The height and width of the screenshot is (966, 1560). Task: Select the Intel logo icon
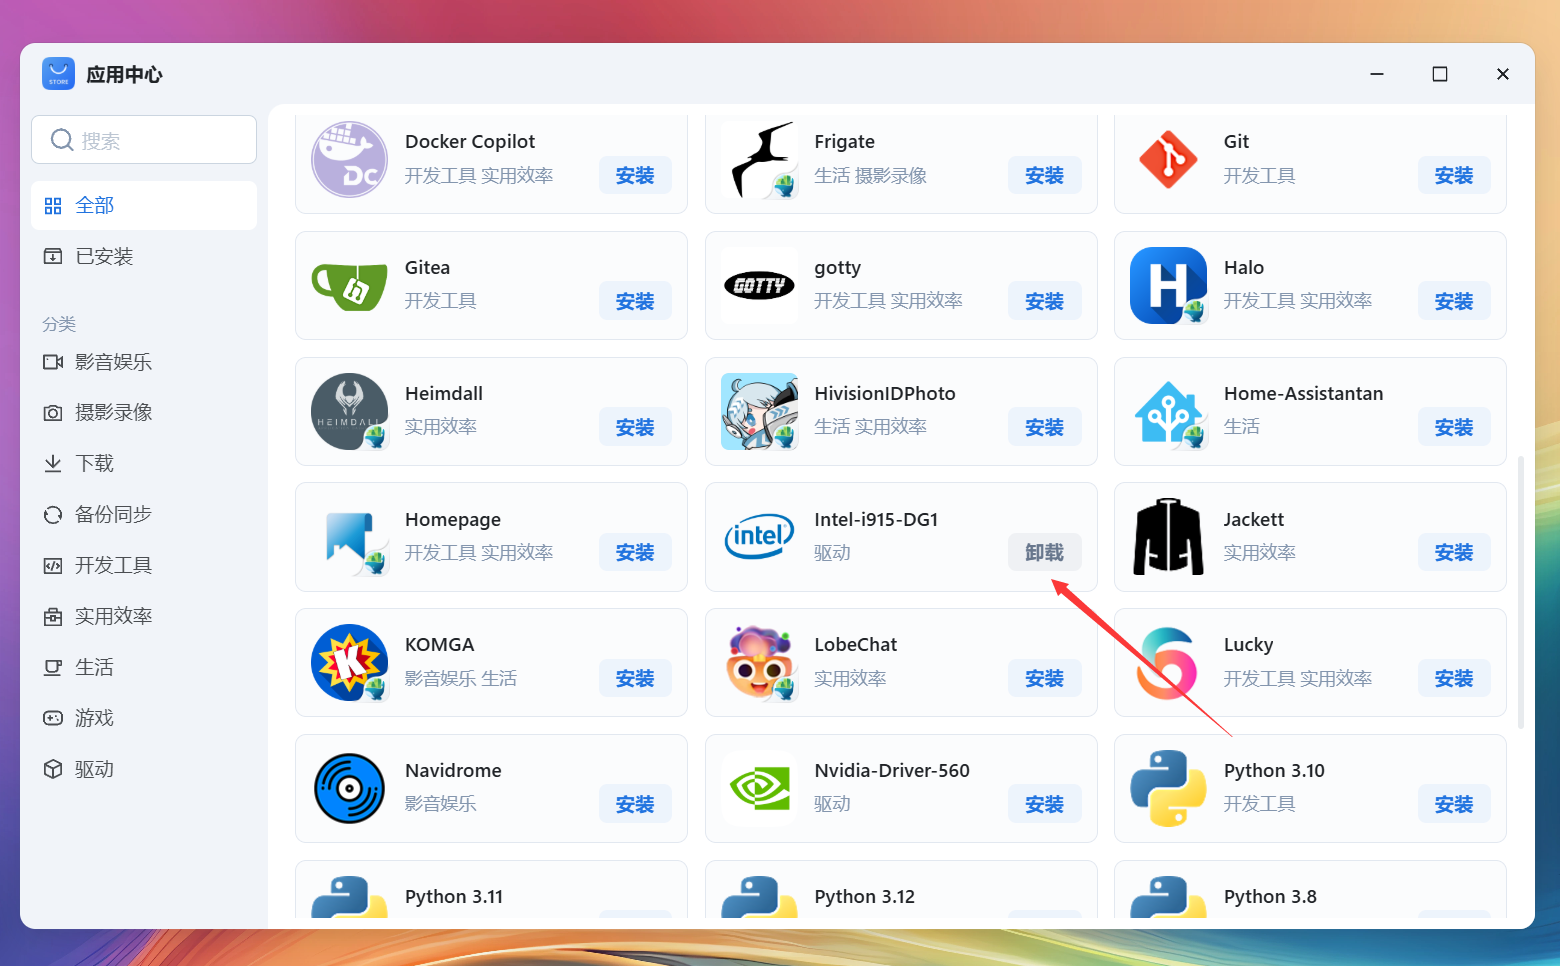click(759, 537)
